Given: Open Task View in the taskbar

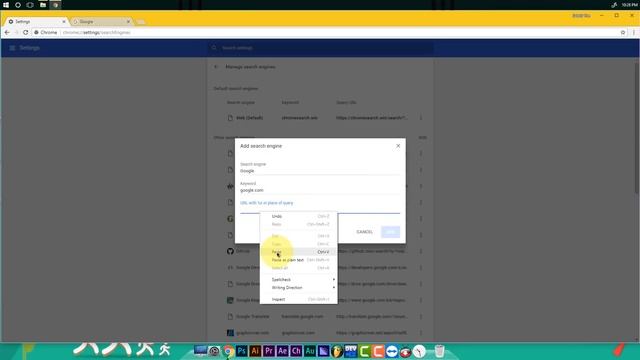Looking at the screenshot, I should point(30,5).
